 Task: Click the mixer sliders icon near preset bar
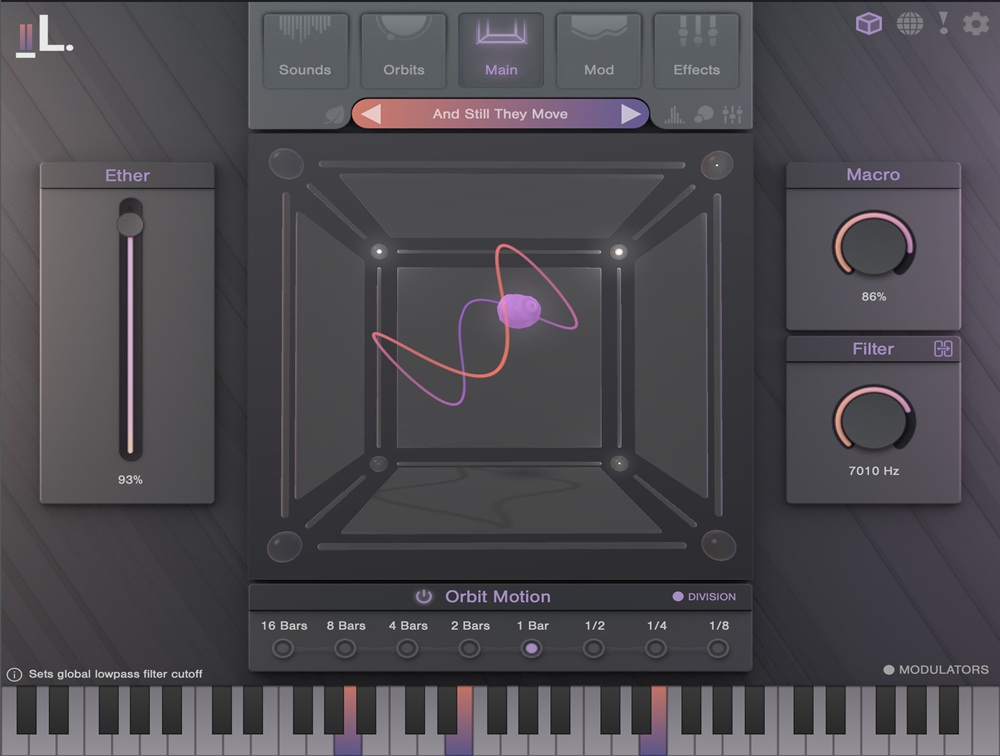(x=733, y=116)
